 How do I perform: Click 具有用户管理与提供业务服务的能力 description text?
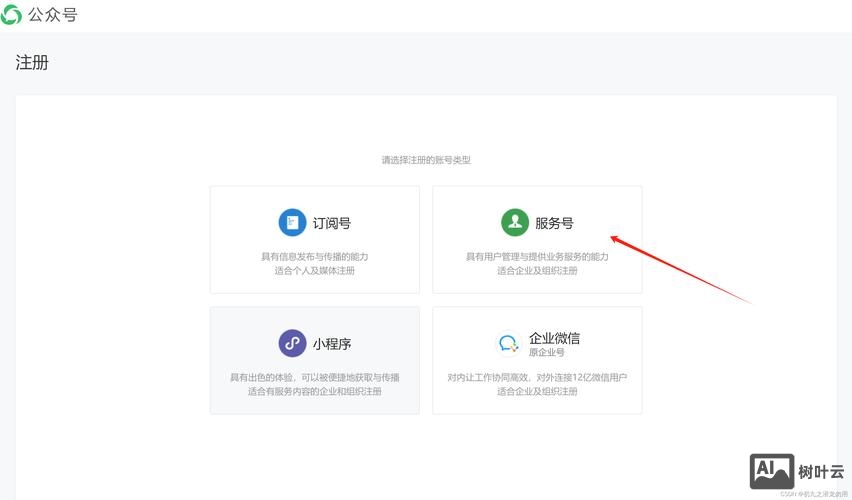[x=537, y=257]
